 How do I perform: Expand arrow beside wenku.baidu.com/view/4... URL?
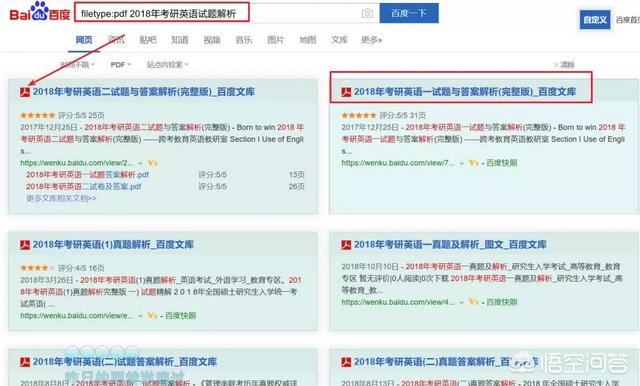click(462, 303)
